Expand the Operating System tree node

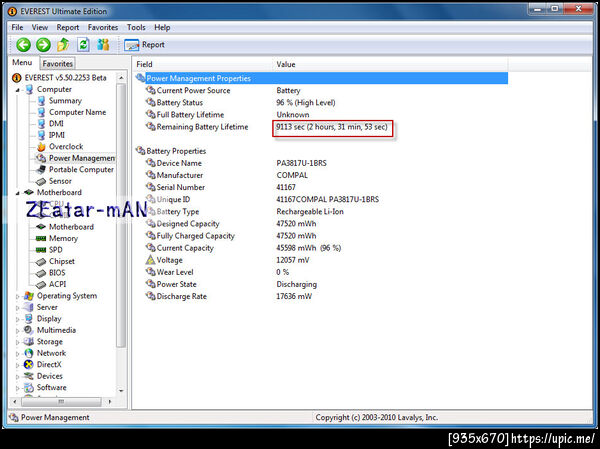18,297
